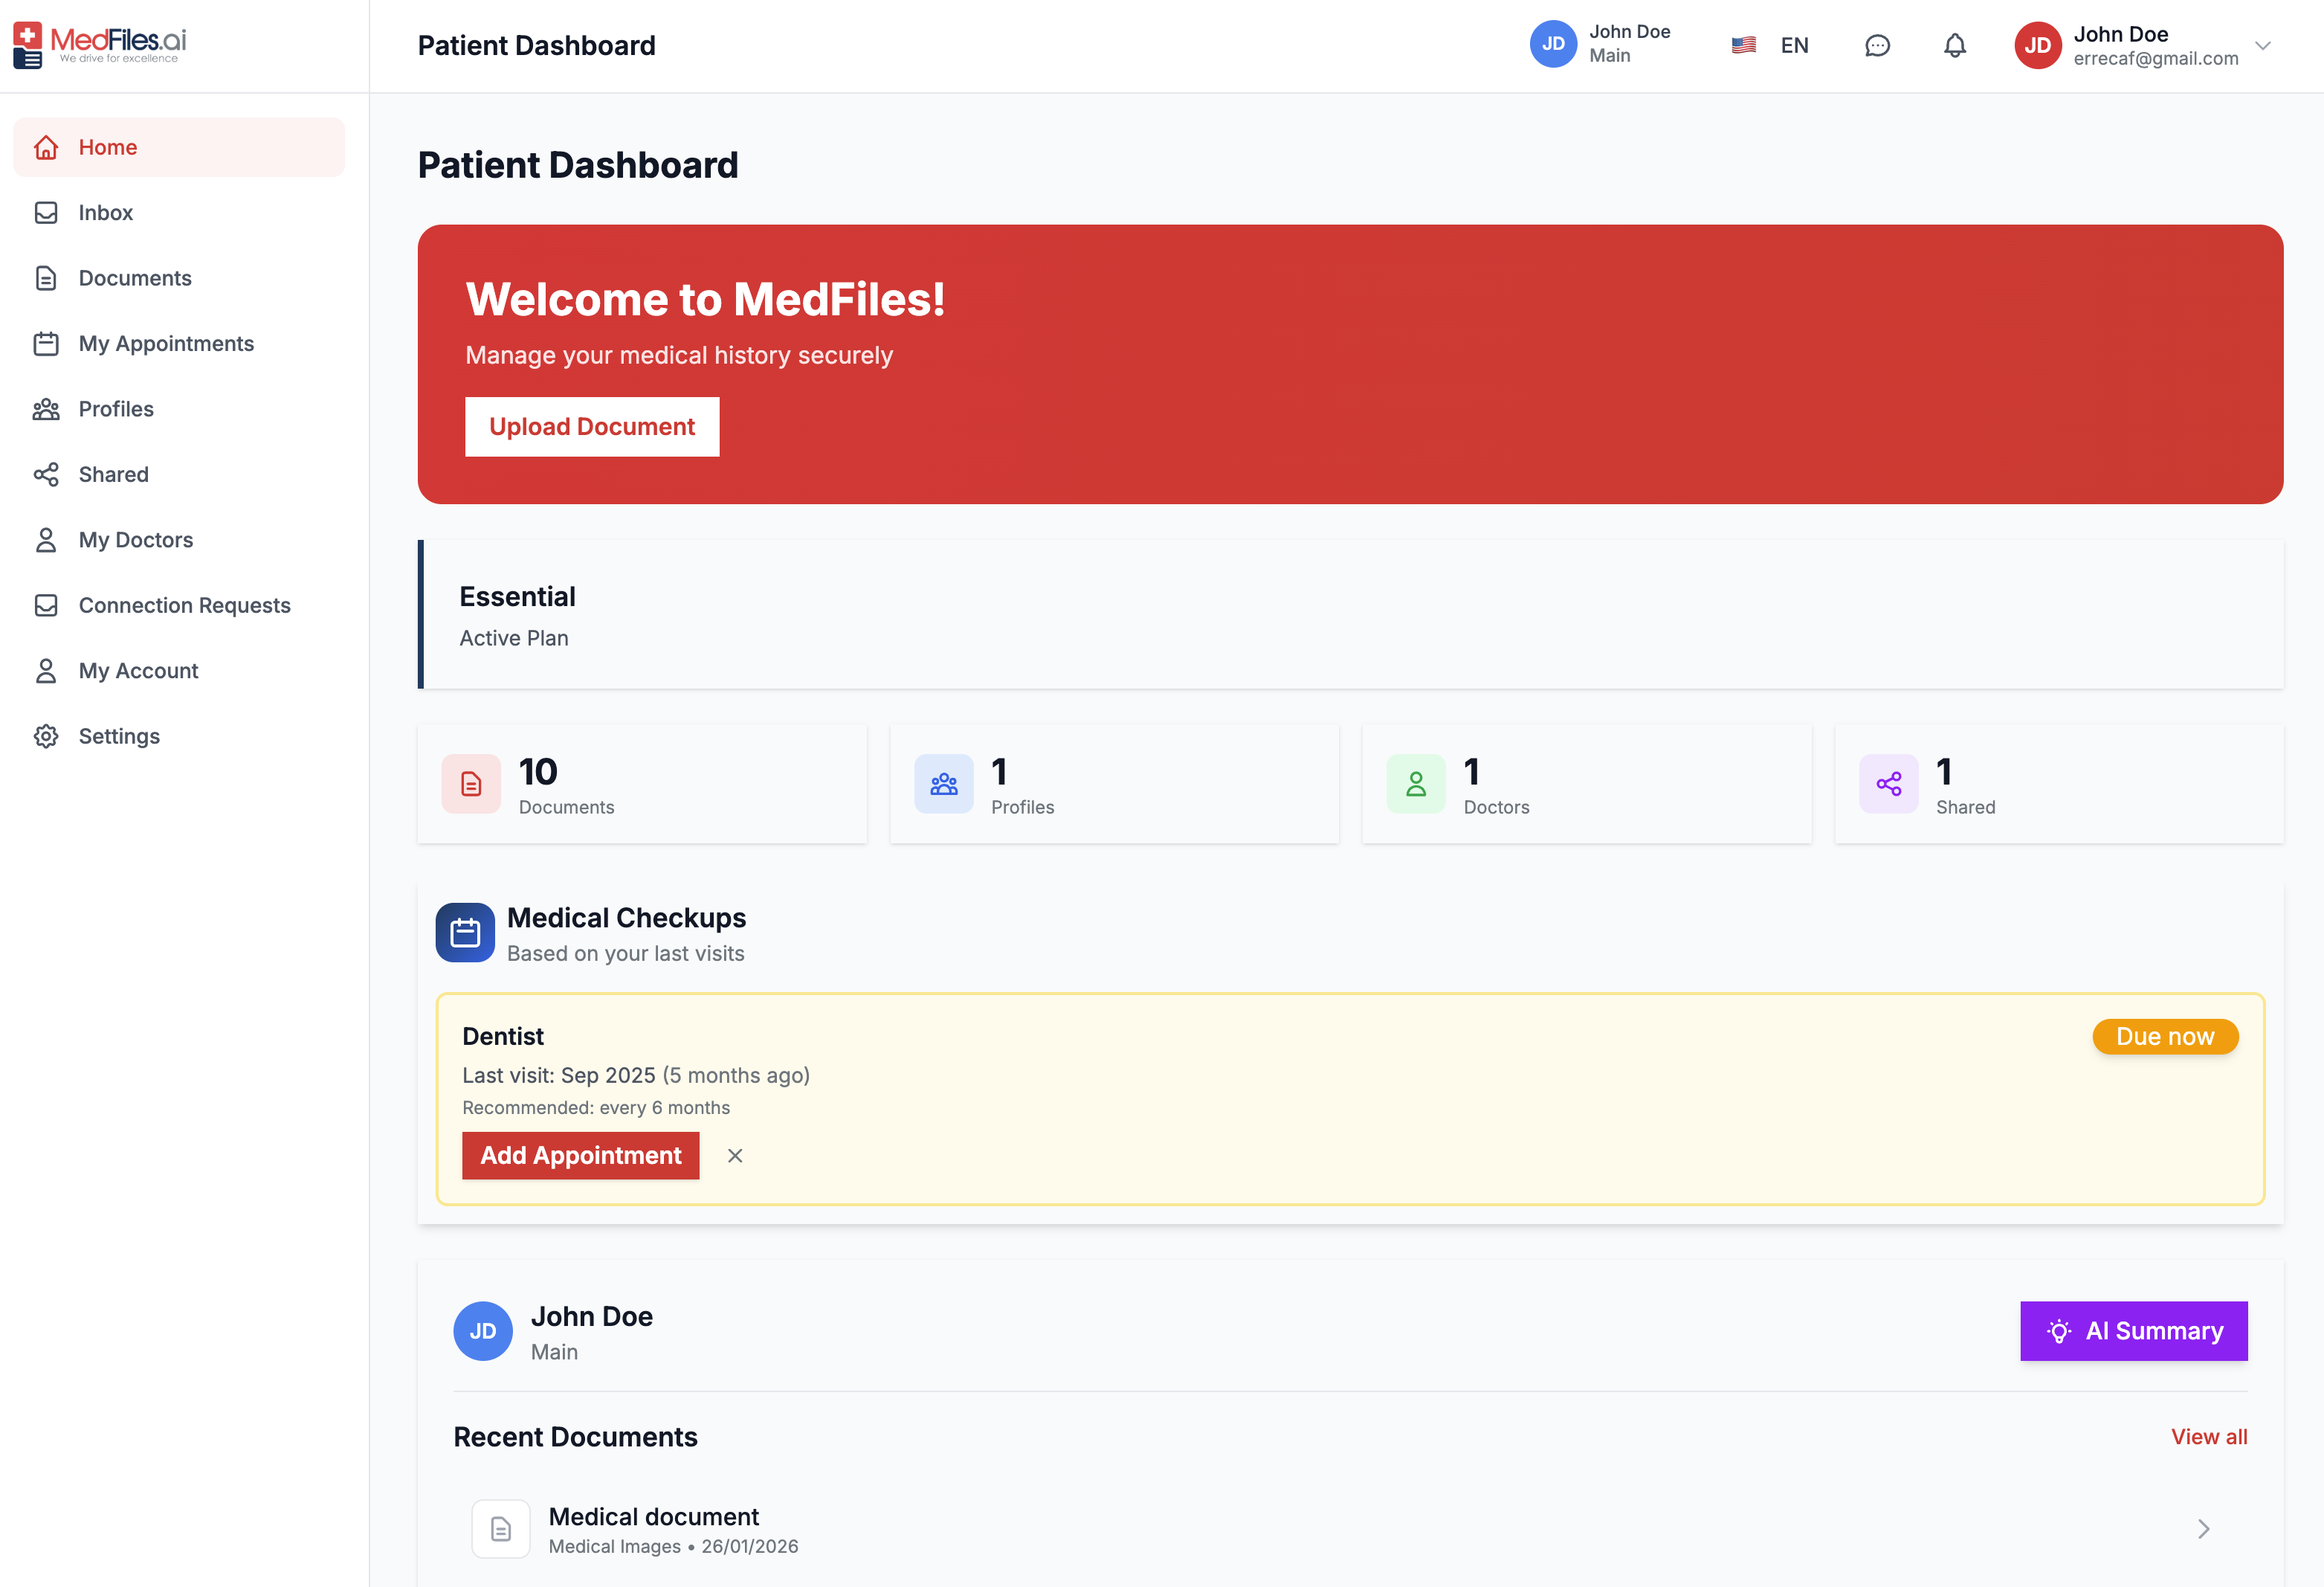Expand the John Doe account dropdown
The height and width of the screenshot is (1587, 2324).
click(x=2262, y=45)
